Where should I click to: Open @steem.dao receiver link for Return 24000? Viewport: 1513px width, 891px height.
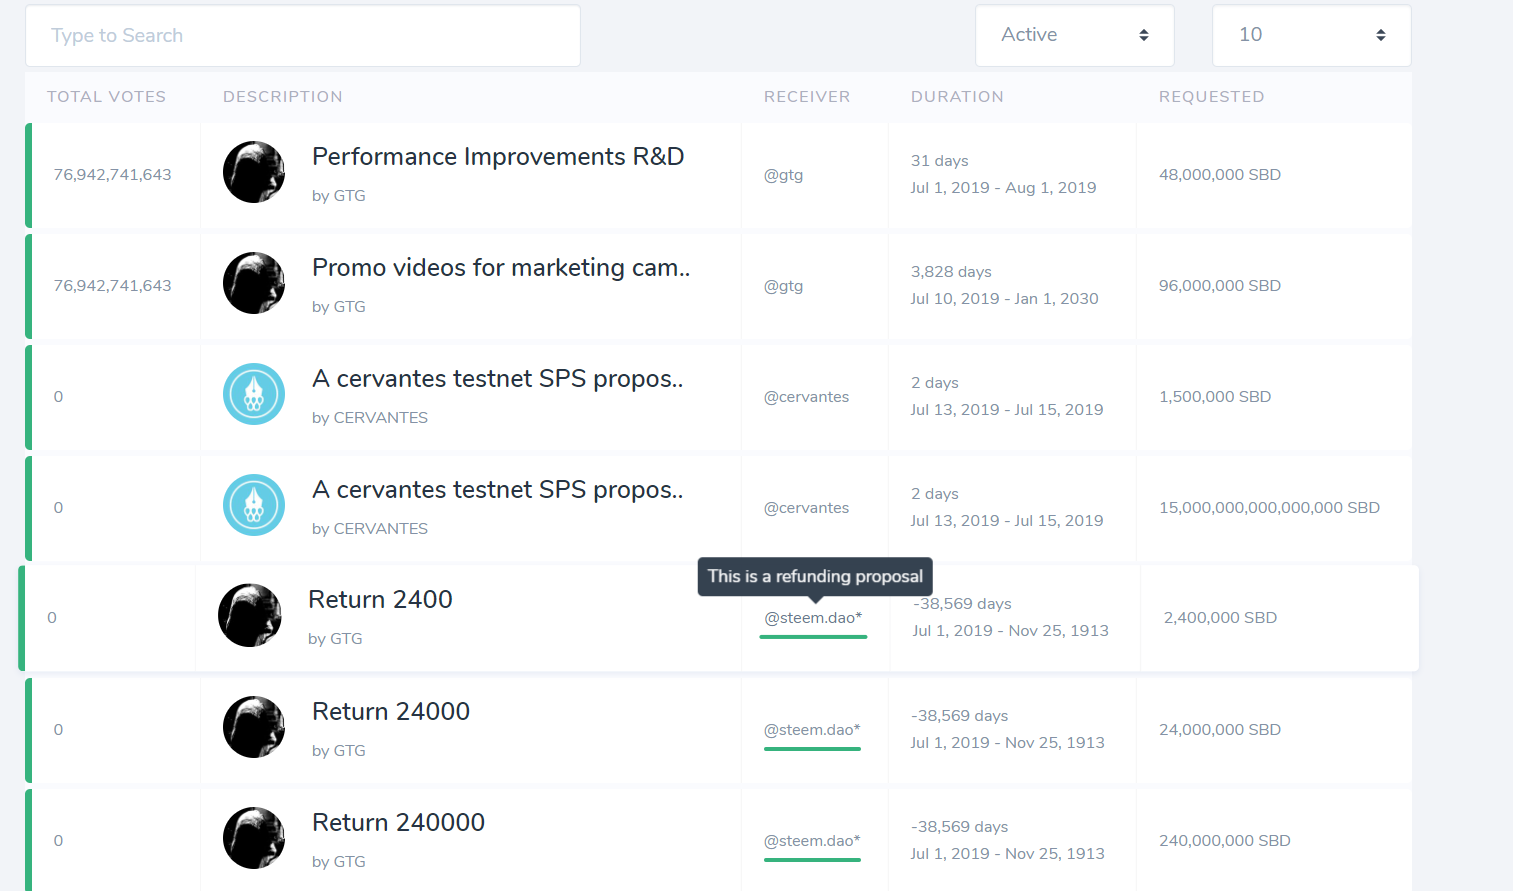tap(812, 730)
